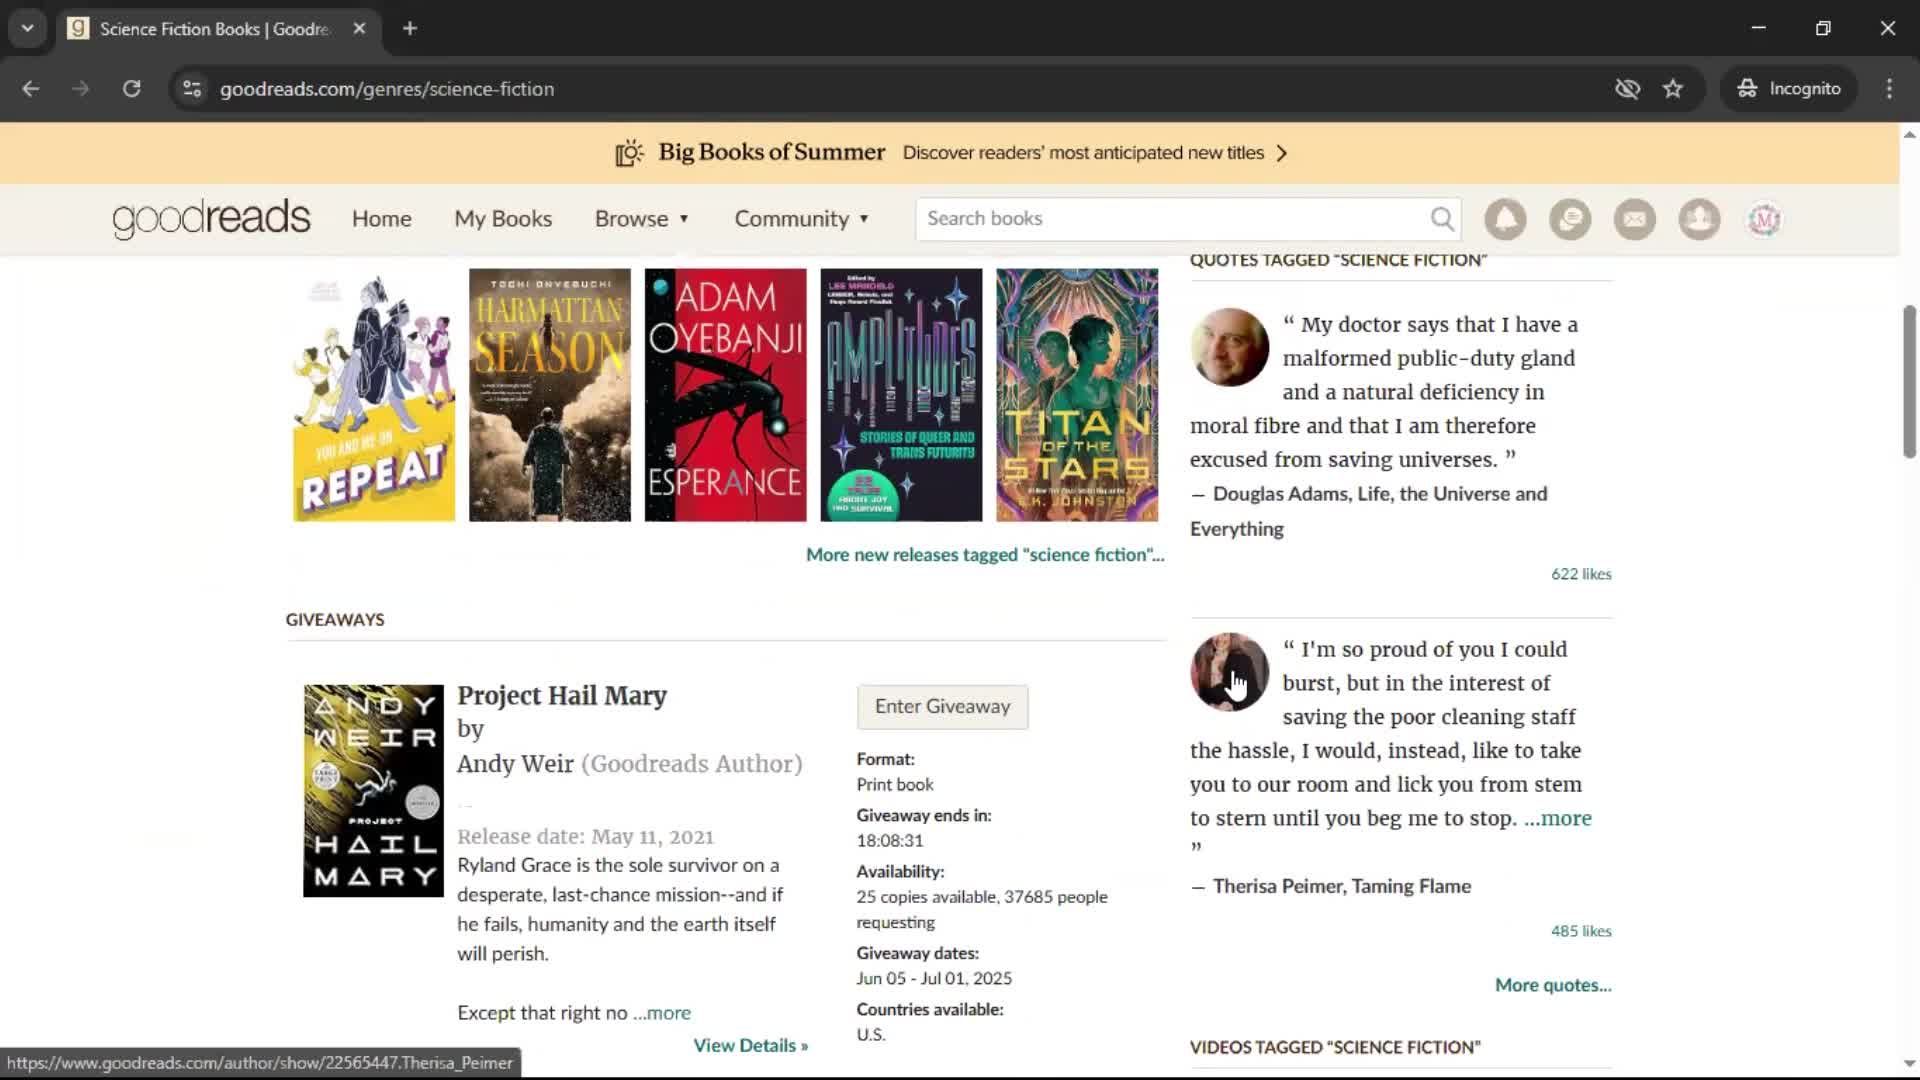Click Discover readers' most anticipated new titles

[1083, 153]
